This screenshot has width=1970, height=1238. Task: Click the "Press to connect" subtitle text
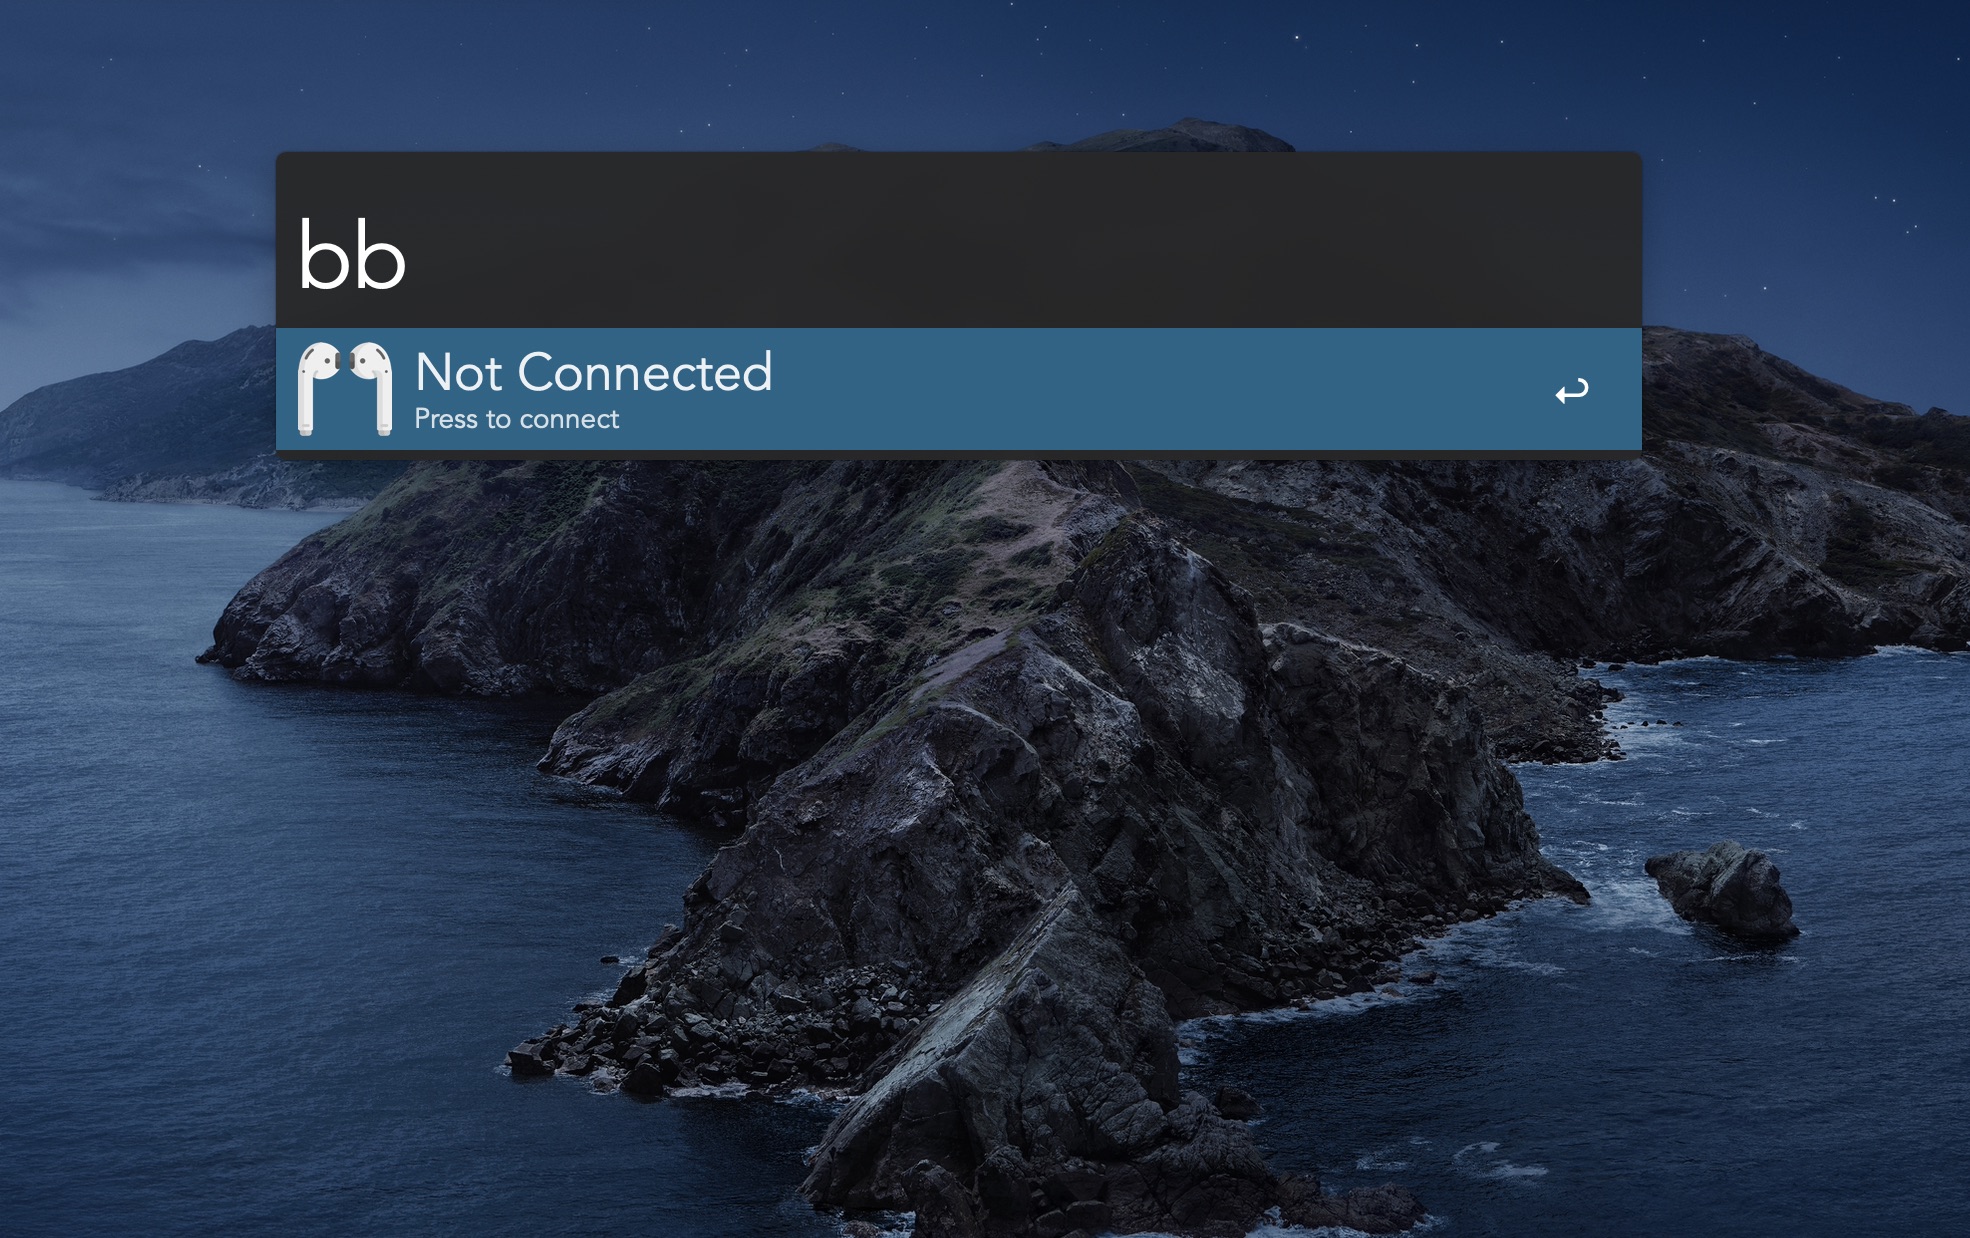pos(517,419)
